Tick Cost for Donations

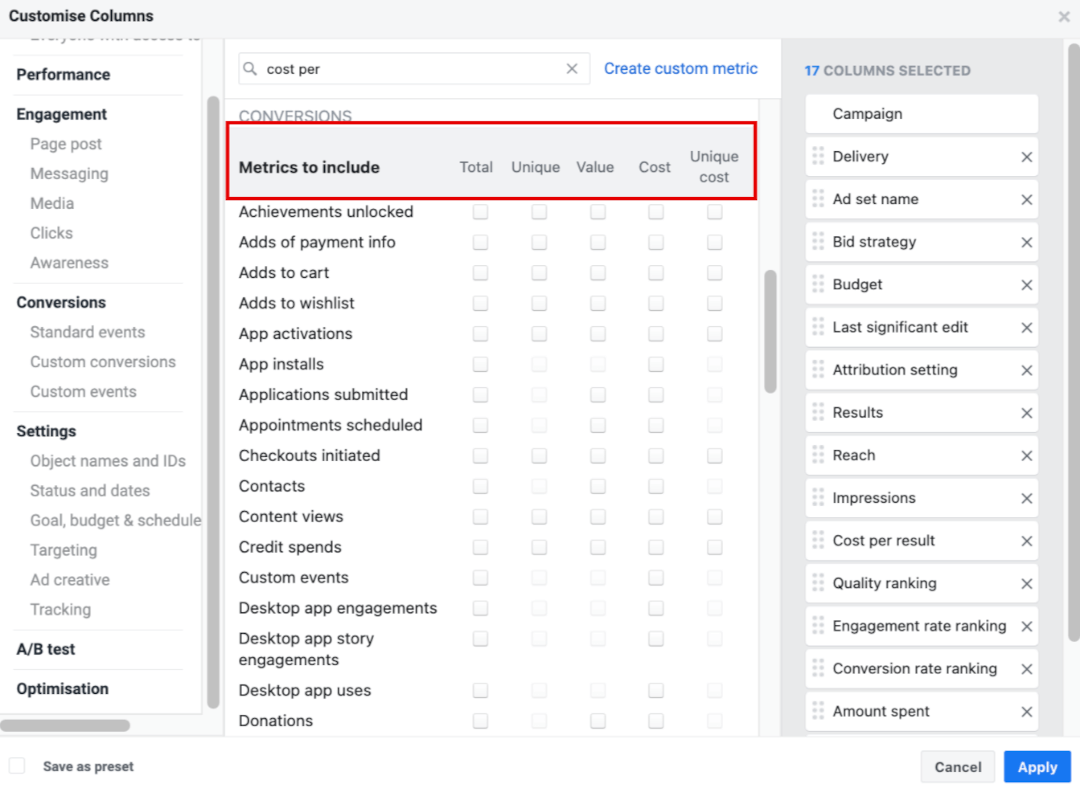click(x=656, y=721)
